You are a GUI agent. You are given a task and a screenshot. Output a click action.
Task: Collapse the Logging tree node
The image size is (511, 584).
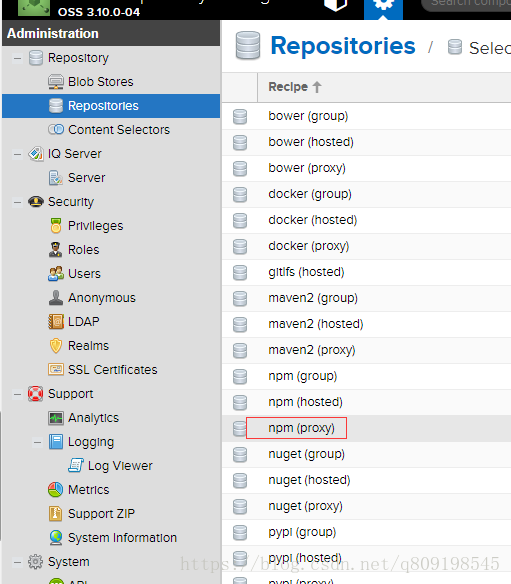pyautogui.click(x=37, y=442)
